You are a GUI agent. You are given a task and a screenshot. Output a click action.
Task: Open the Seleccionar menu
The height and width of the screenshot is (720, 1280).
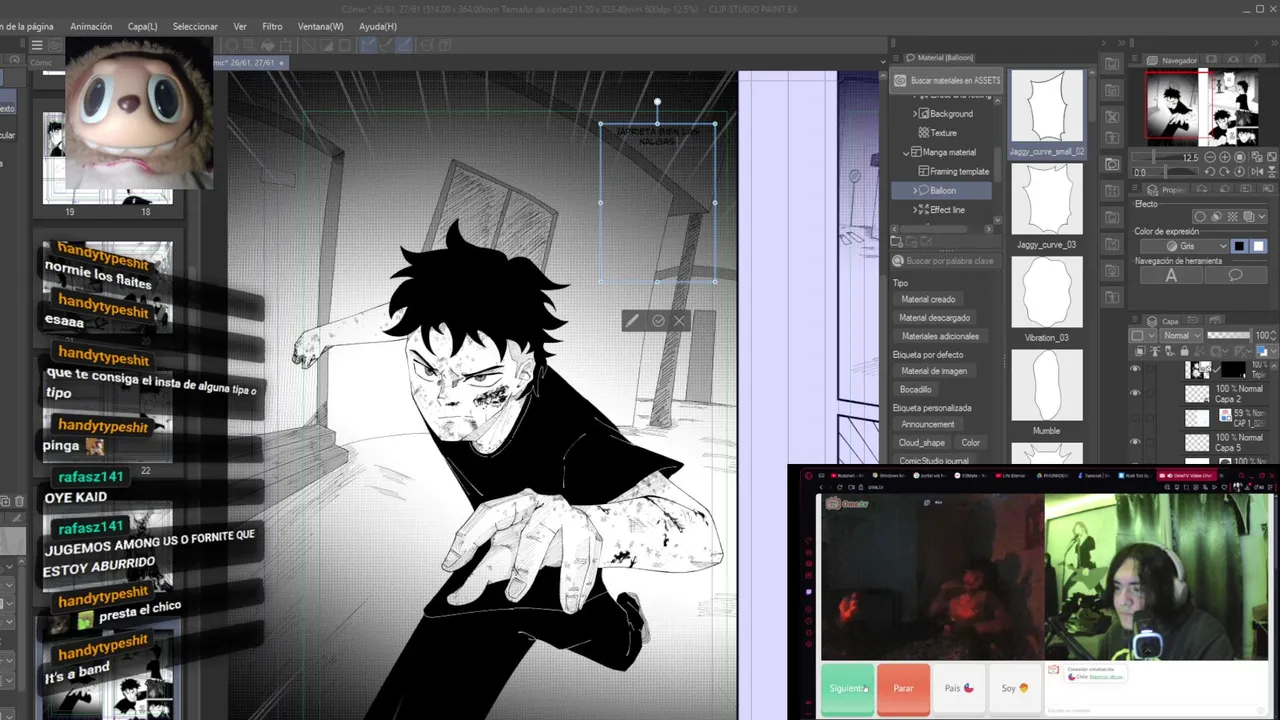pos(195,26)
